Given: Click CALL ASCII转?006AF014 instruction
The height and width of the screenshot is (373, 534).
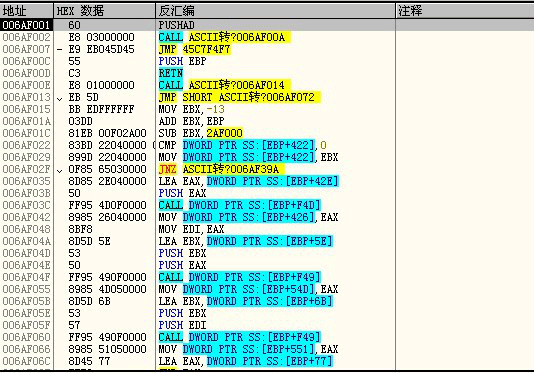Looking at the screenshot, I should tap(224, 85).
